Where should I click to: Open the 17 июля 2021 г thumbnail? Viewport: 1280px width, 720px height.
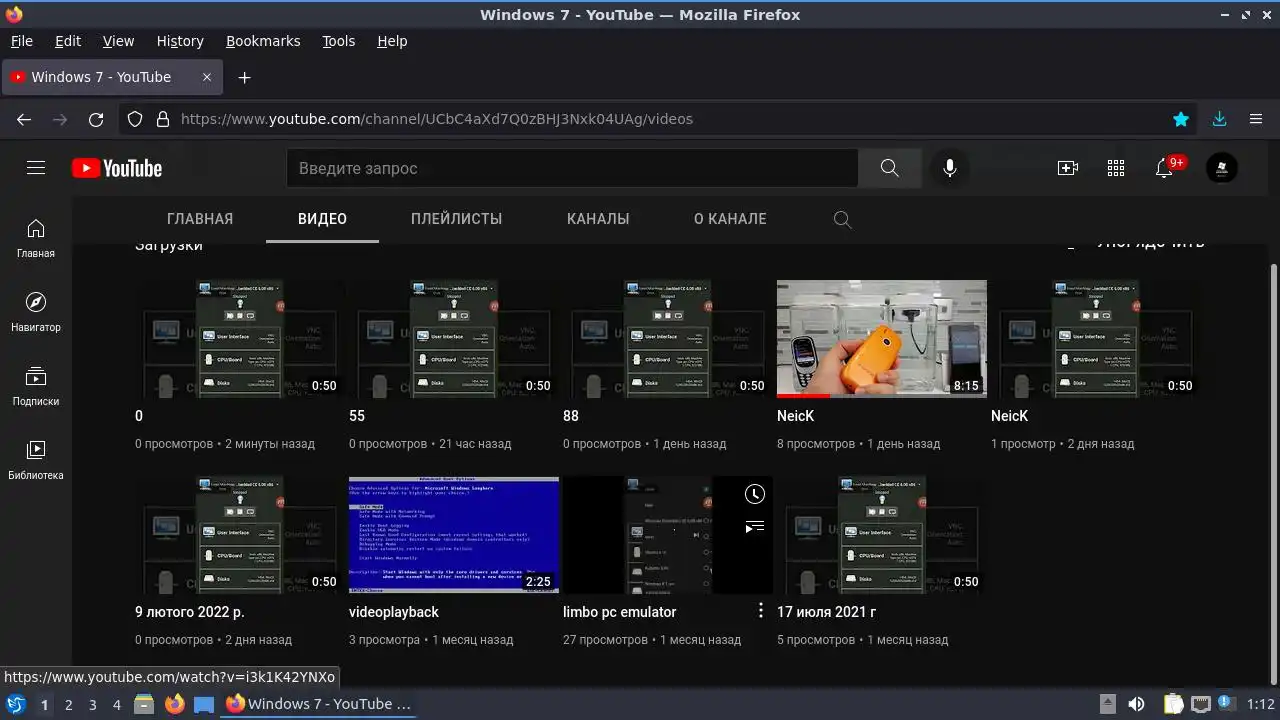pos(882,535)
